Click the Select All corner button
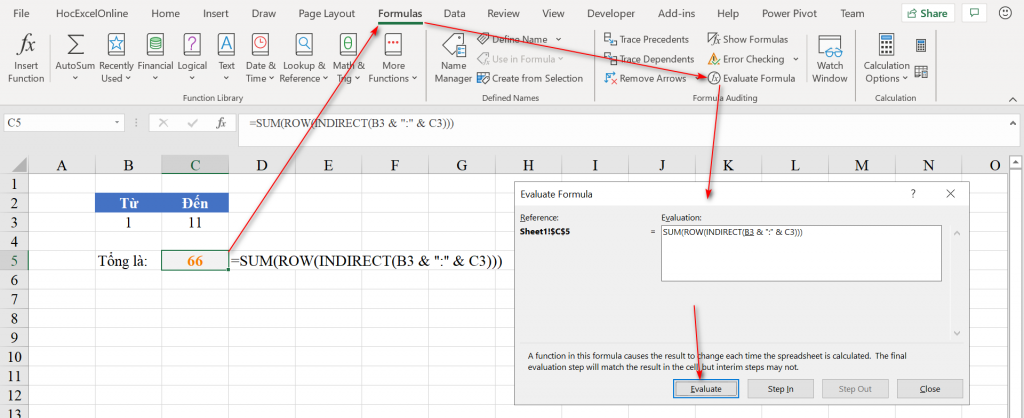 point(14,165)
